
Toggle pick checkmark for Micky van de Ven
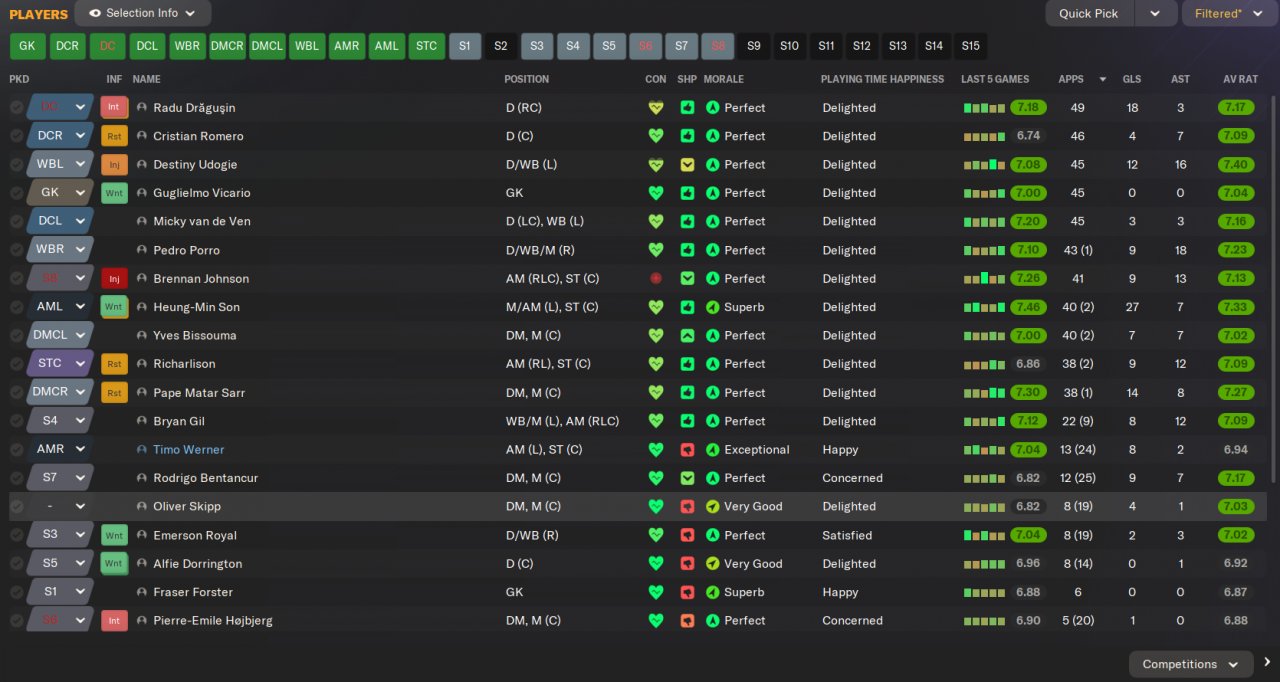point(17,221)
